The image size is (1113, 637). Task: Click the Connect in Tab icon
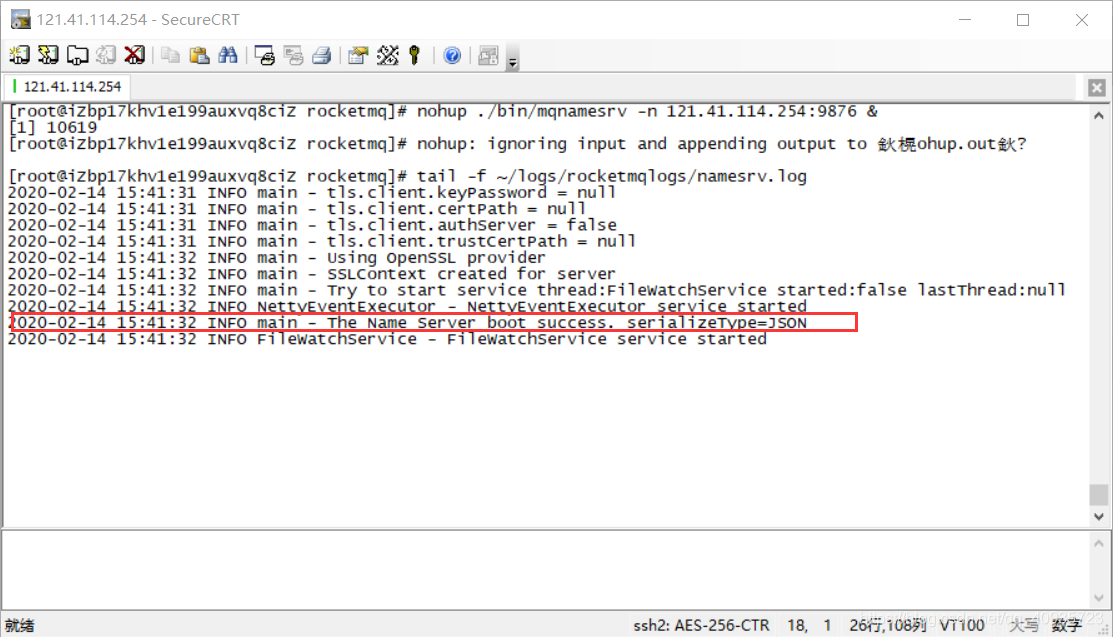point(77,55)
